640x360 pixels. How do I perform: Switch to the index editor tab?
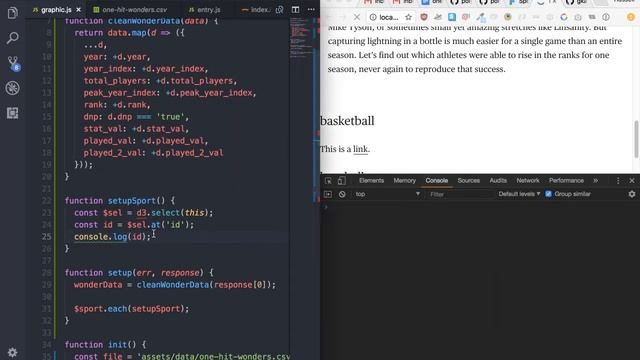click(x=255, y=9)
